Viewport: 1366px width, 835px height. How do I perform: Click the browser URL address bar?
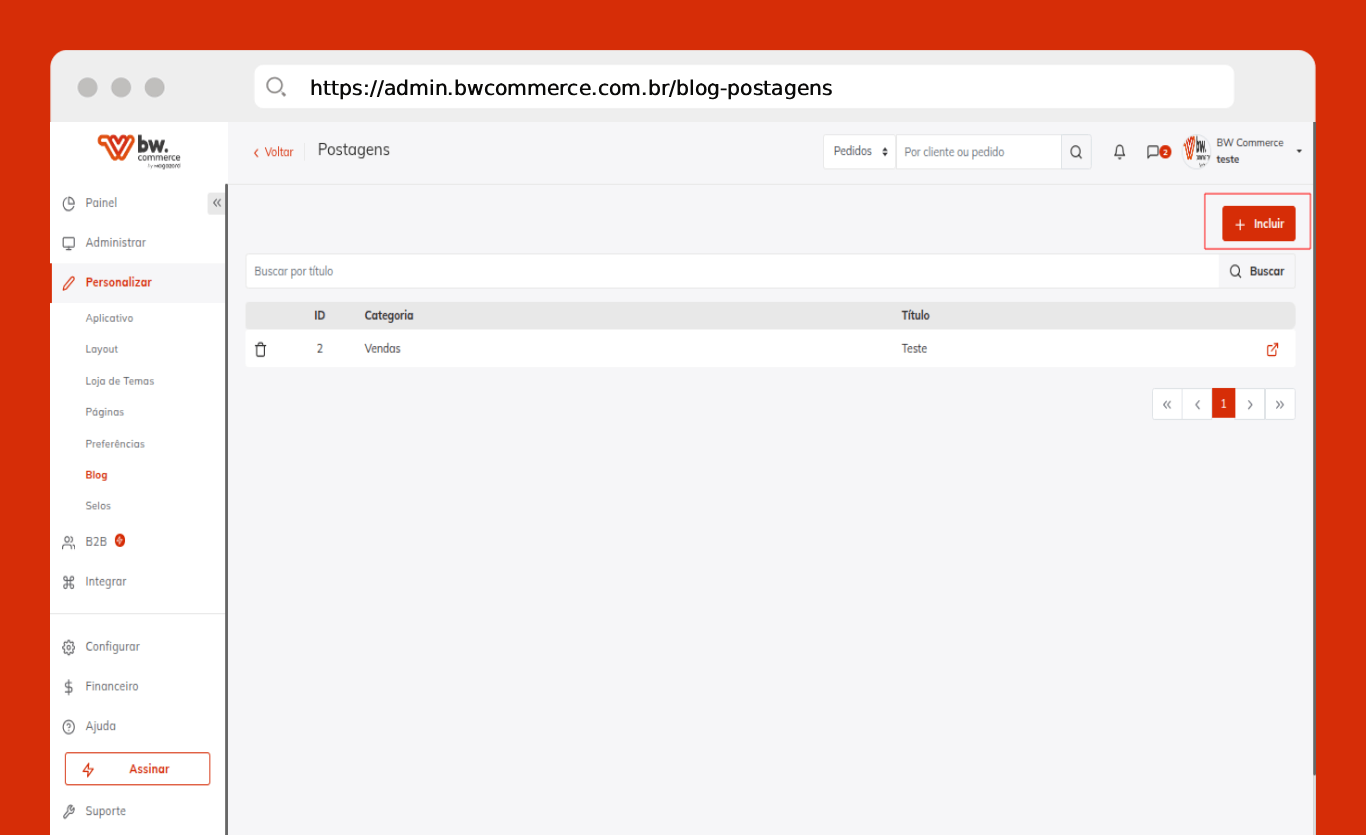click(x=744, y=87)
